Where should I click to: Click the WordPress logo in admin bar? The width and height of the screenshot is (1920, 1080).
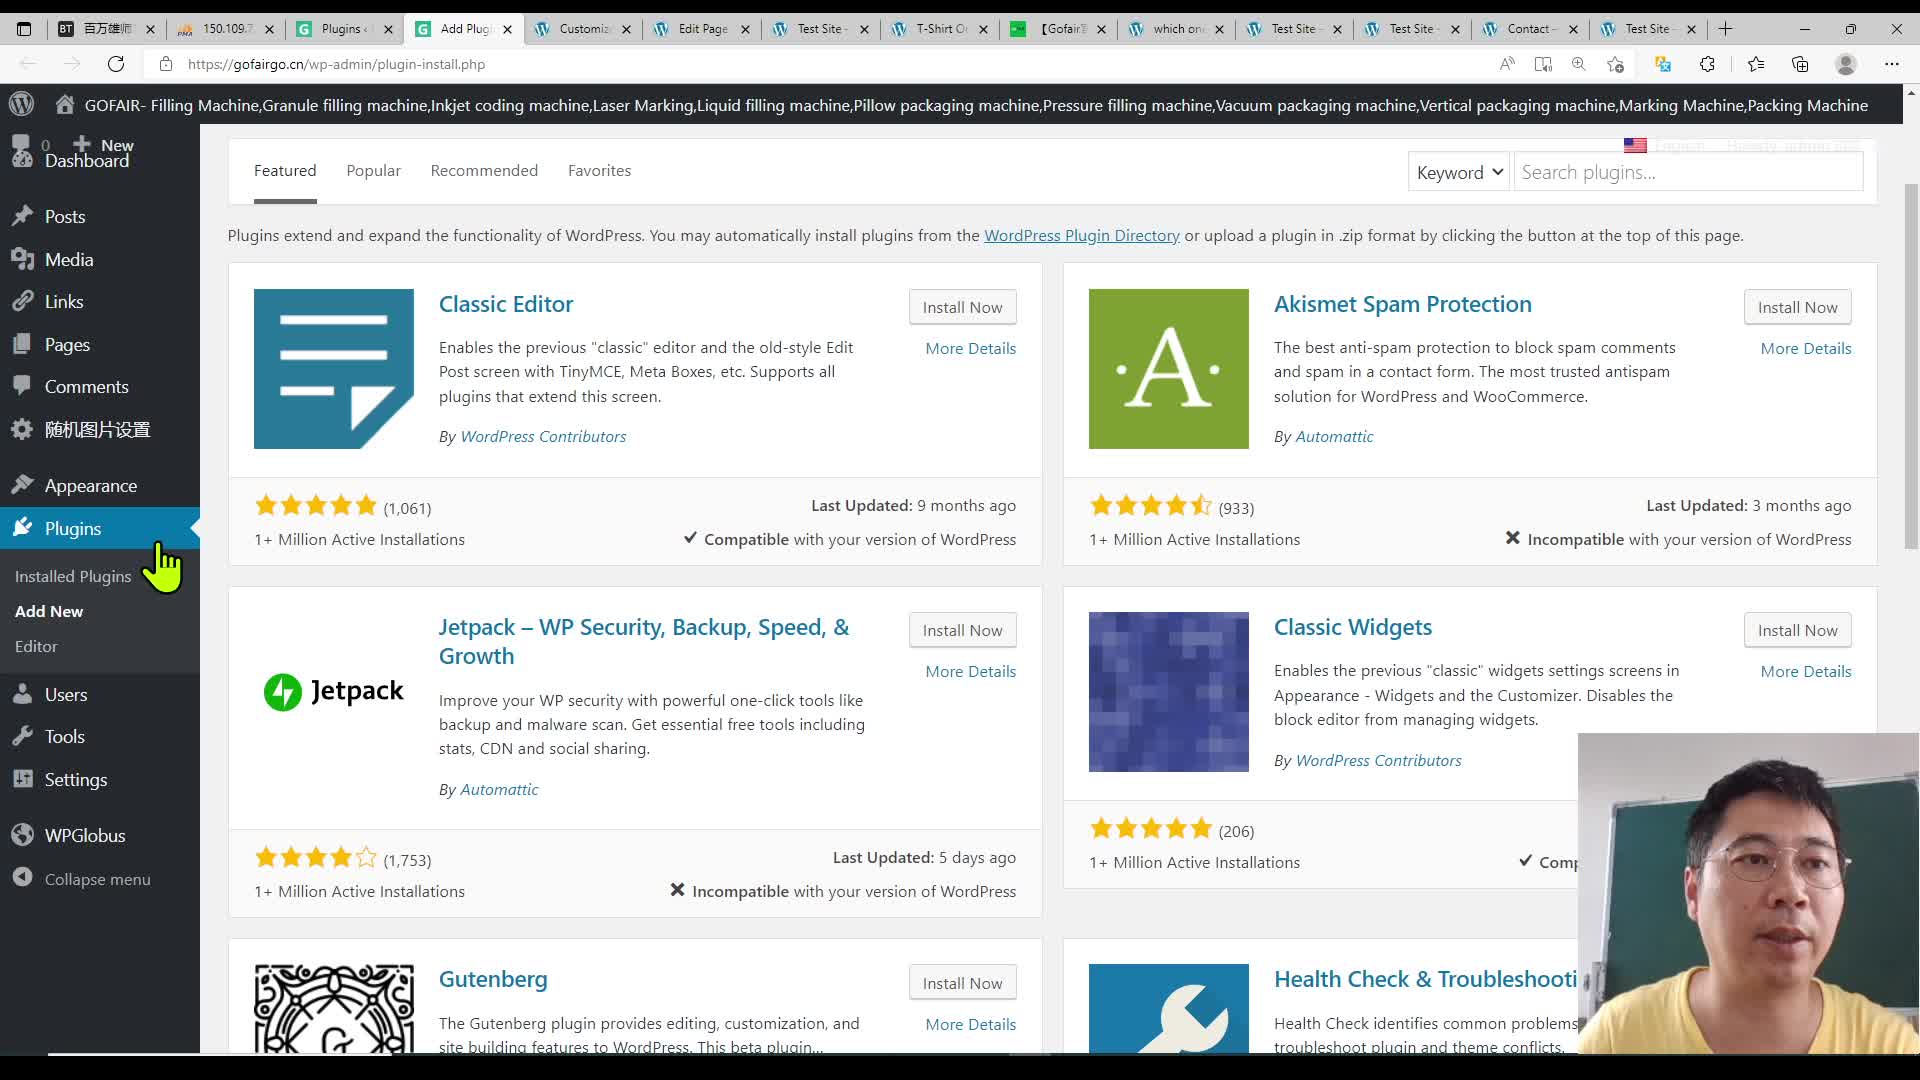coord(21,104)
